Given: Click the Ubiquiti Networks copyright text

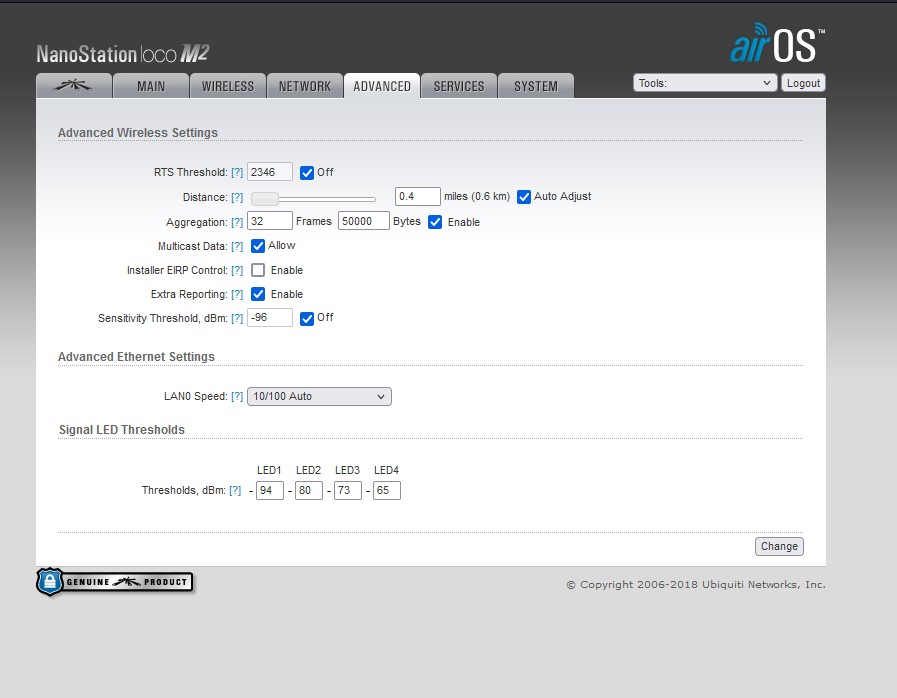Looking at the screenshot, I should pos(696,584).
